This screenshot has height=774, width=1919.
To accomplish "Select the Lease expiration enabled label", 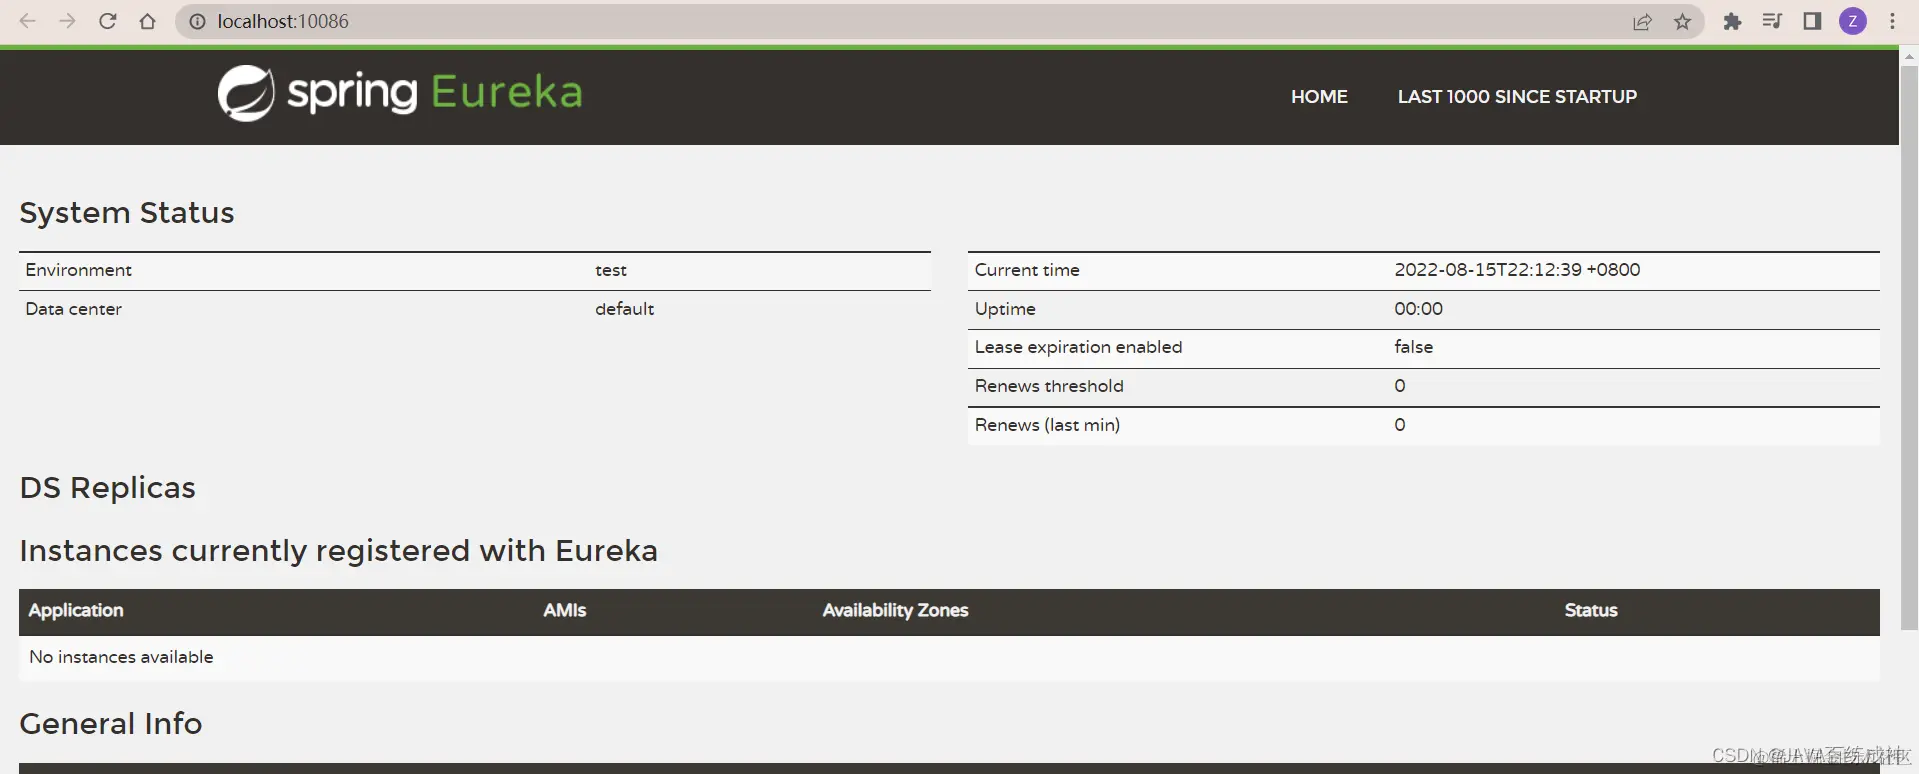I will coord(1078,347).
